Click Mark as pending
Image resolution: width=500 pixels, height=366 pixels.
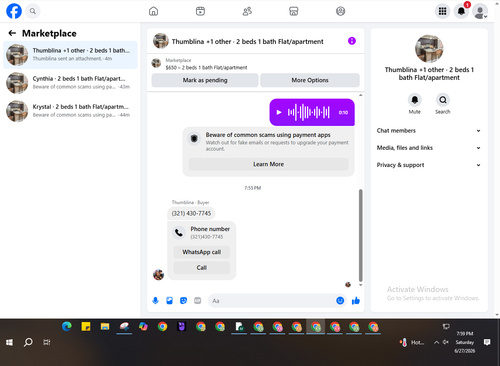pyautogui.click(x=205, y=80)
